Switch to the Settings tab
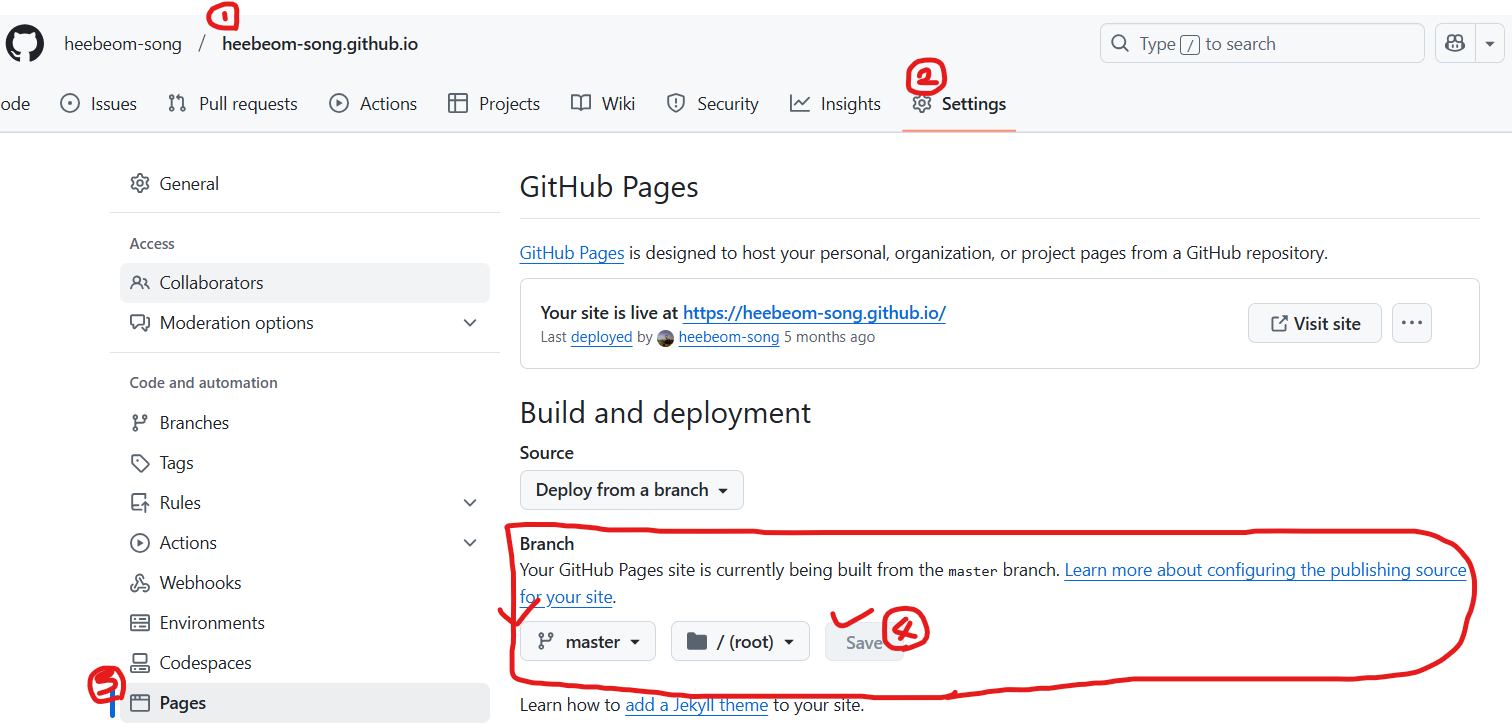 click(x=959, y=104)
